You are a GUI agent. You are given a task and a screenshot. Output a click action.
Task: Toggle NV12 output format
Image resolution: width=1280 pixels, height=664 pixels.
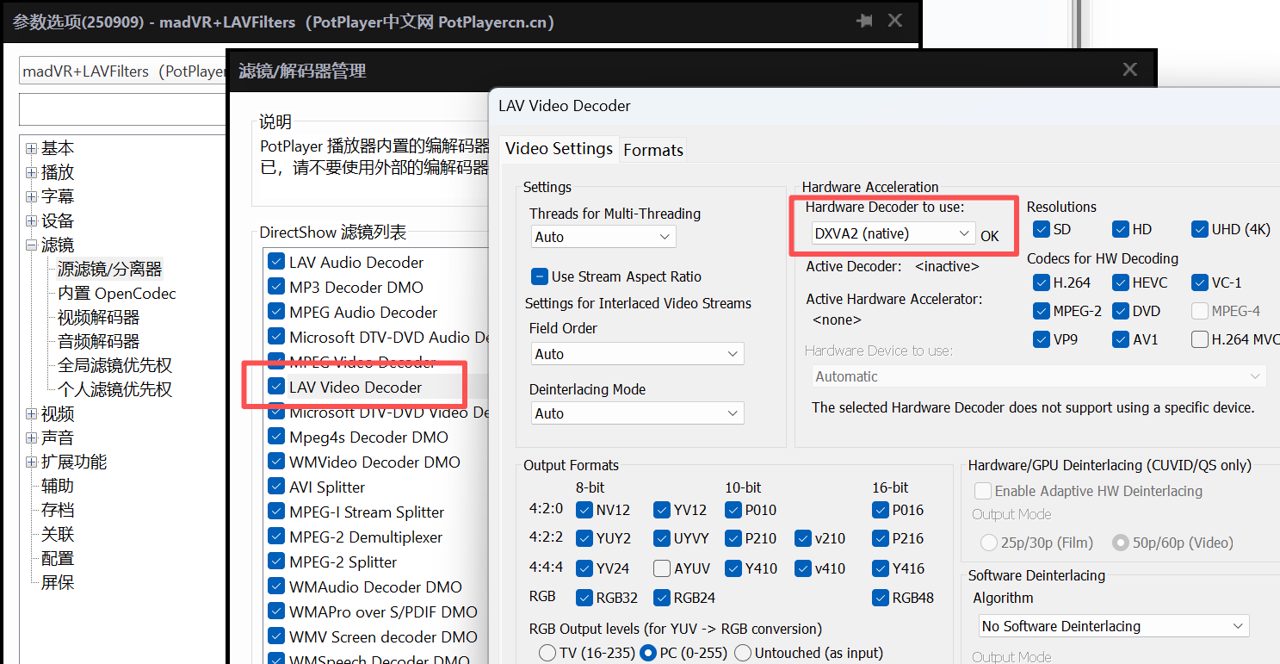(x=585, y=510)
